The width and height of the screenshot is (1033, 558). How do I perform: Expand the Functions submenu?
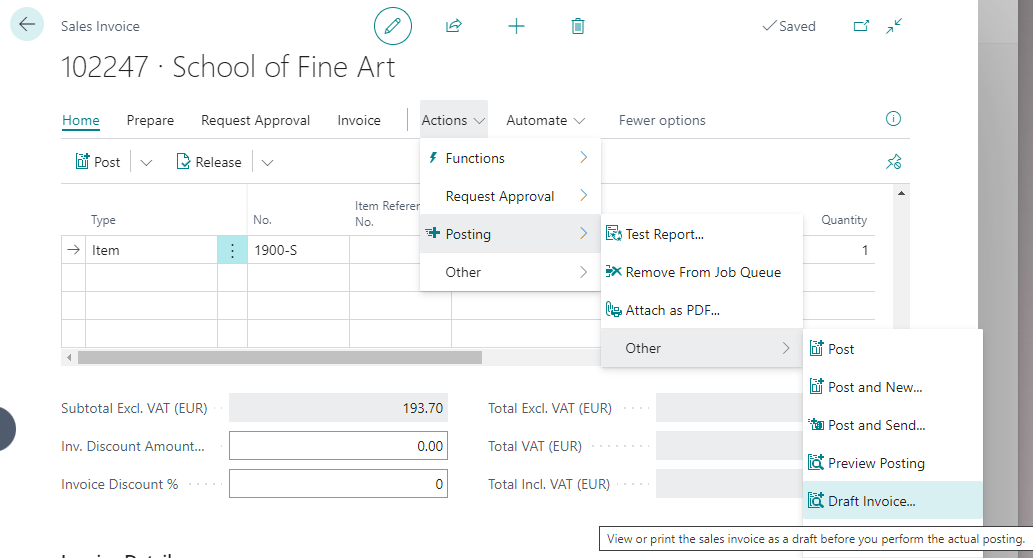pos(510,158)
